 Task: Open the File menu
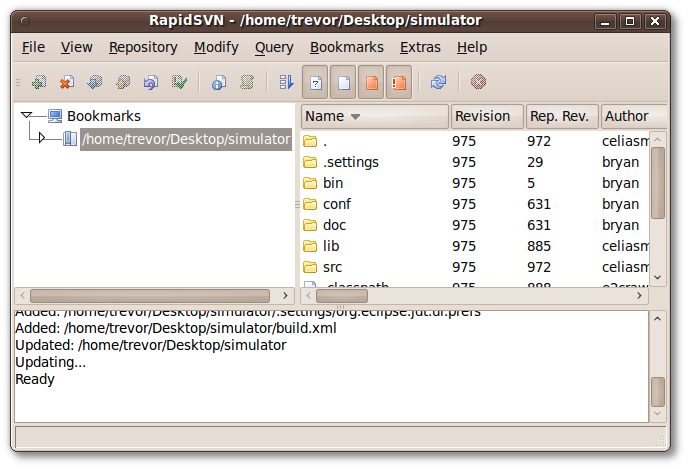[33, 47]
